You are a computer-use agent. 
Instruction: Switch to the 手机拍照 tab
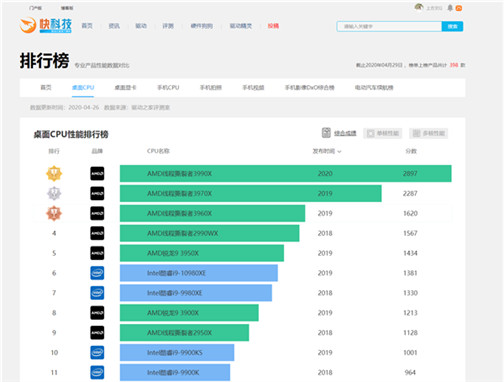(211, 88)
